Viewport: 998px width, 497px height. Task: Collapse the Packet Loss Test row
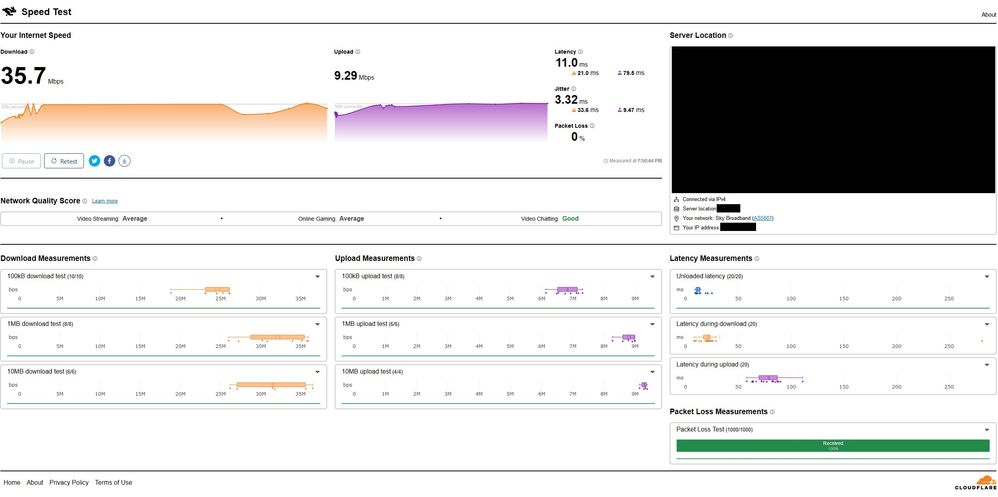(x=988, y=429)
